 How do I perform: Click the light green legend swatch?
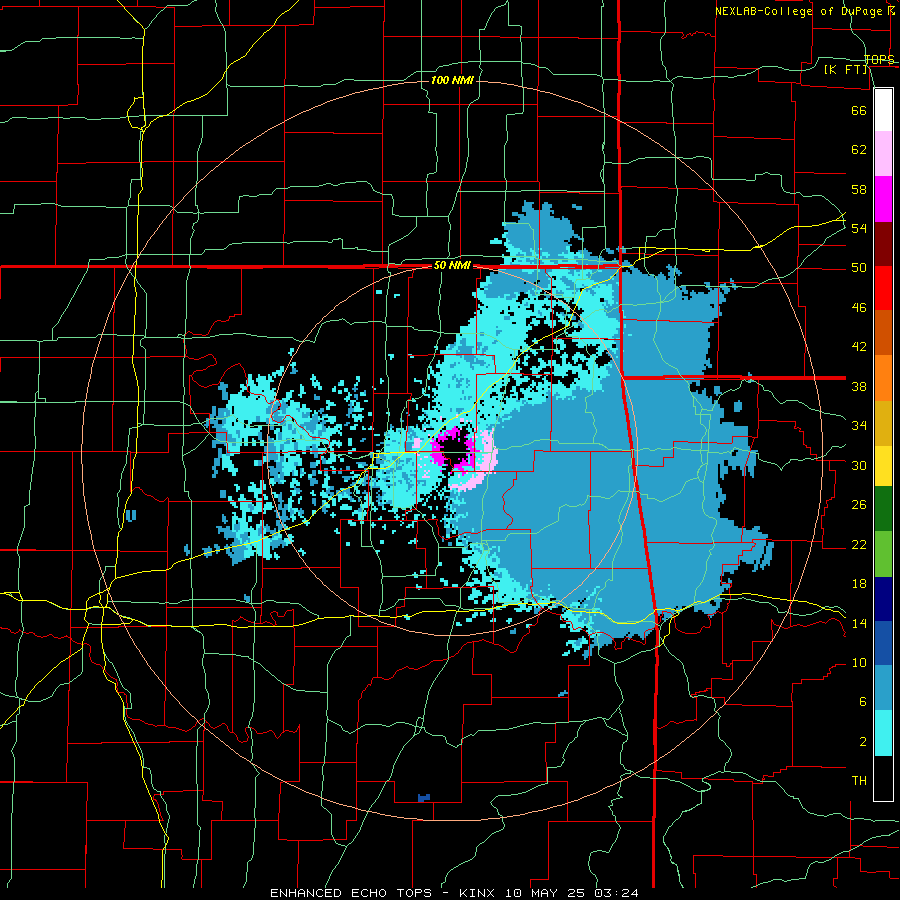pyautogui.click(x=883, y=554)
